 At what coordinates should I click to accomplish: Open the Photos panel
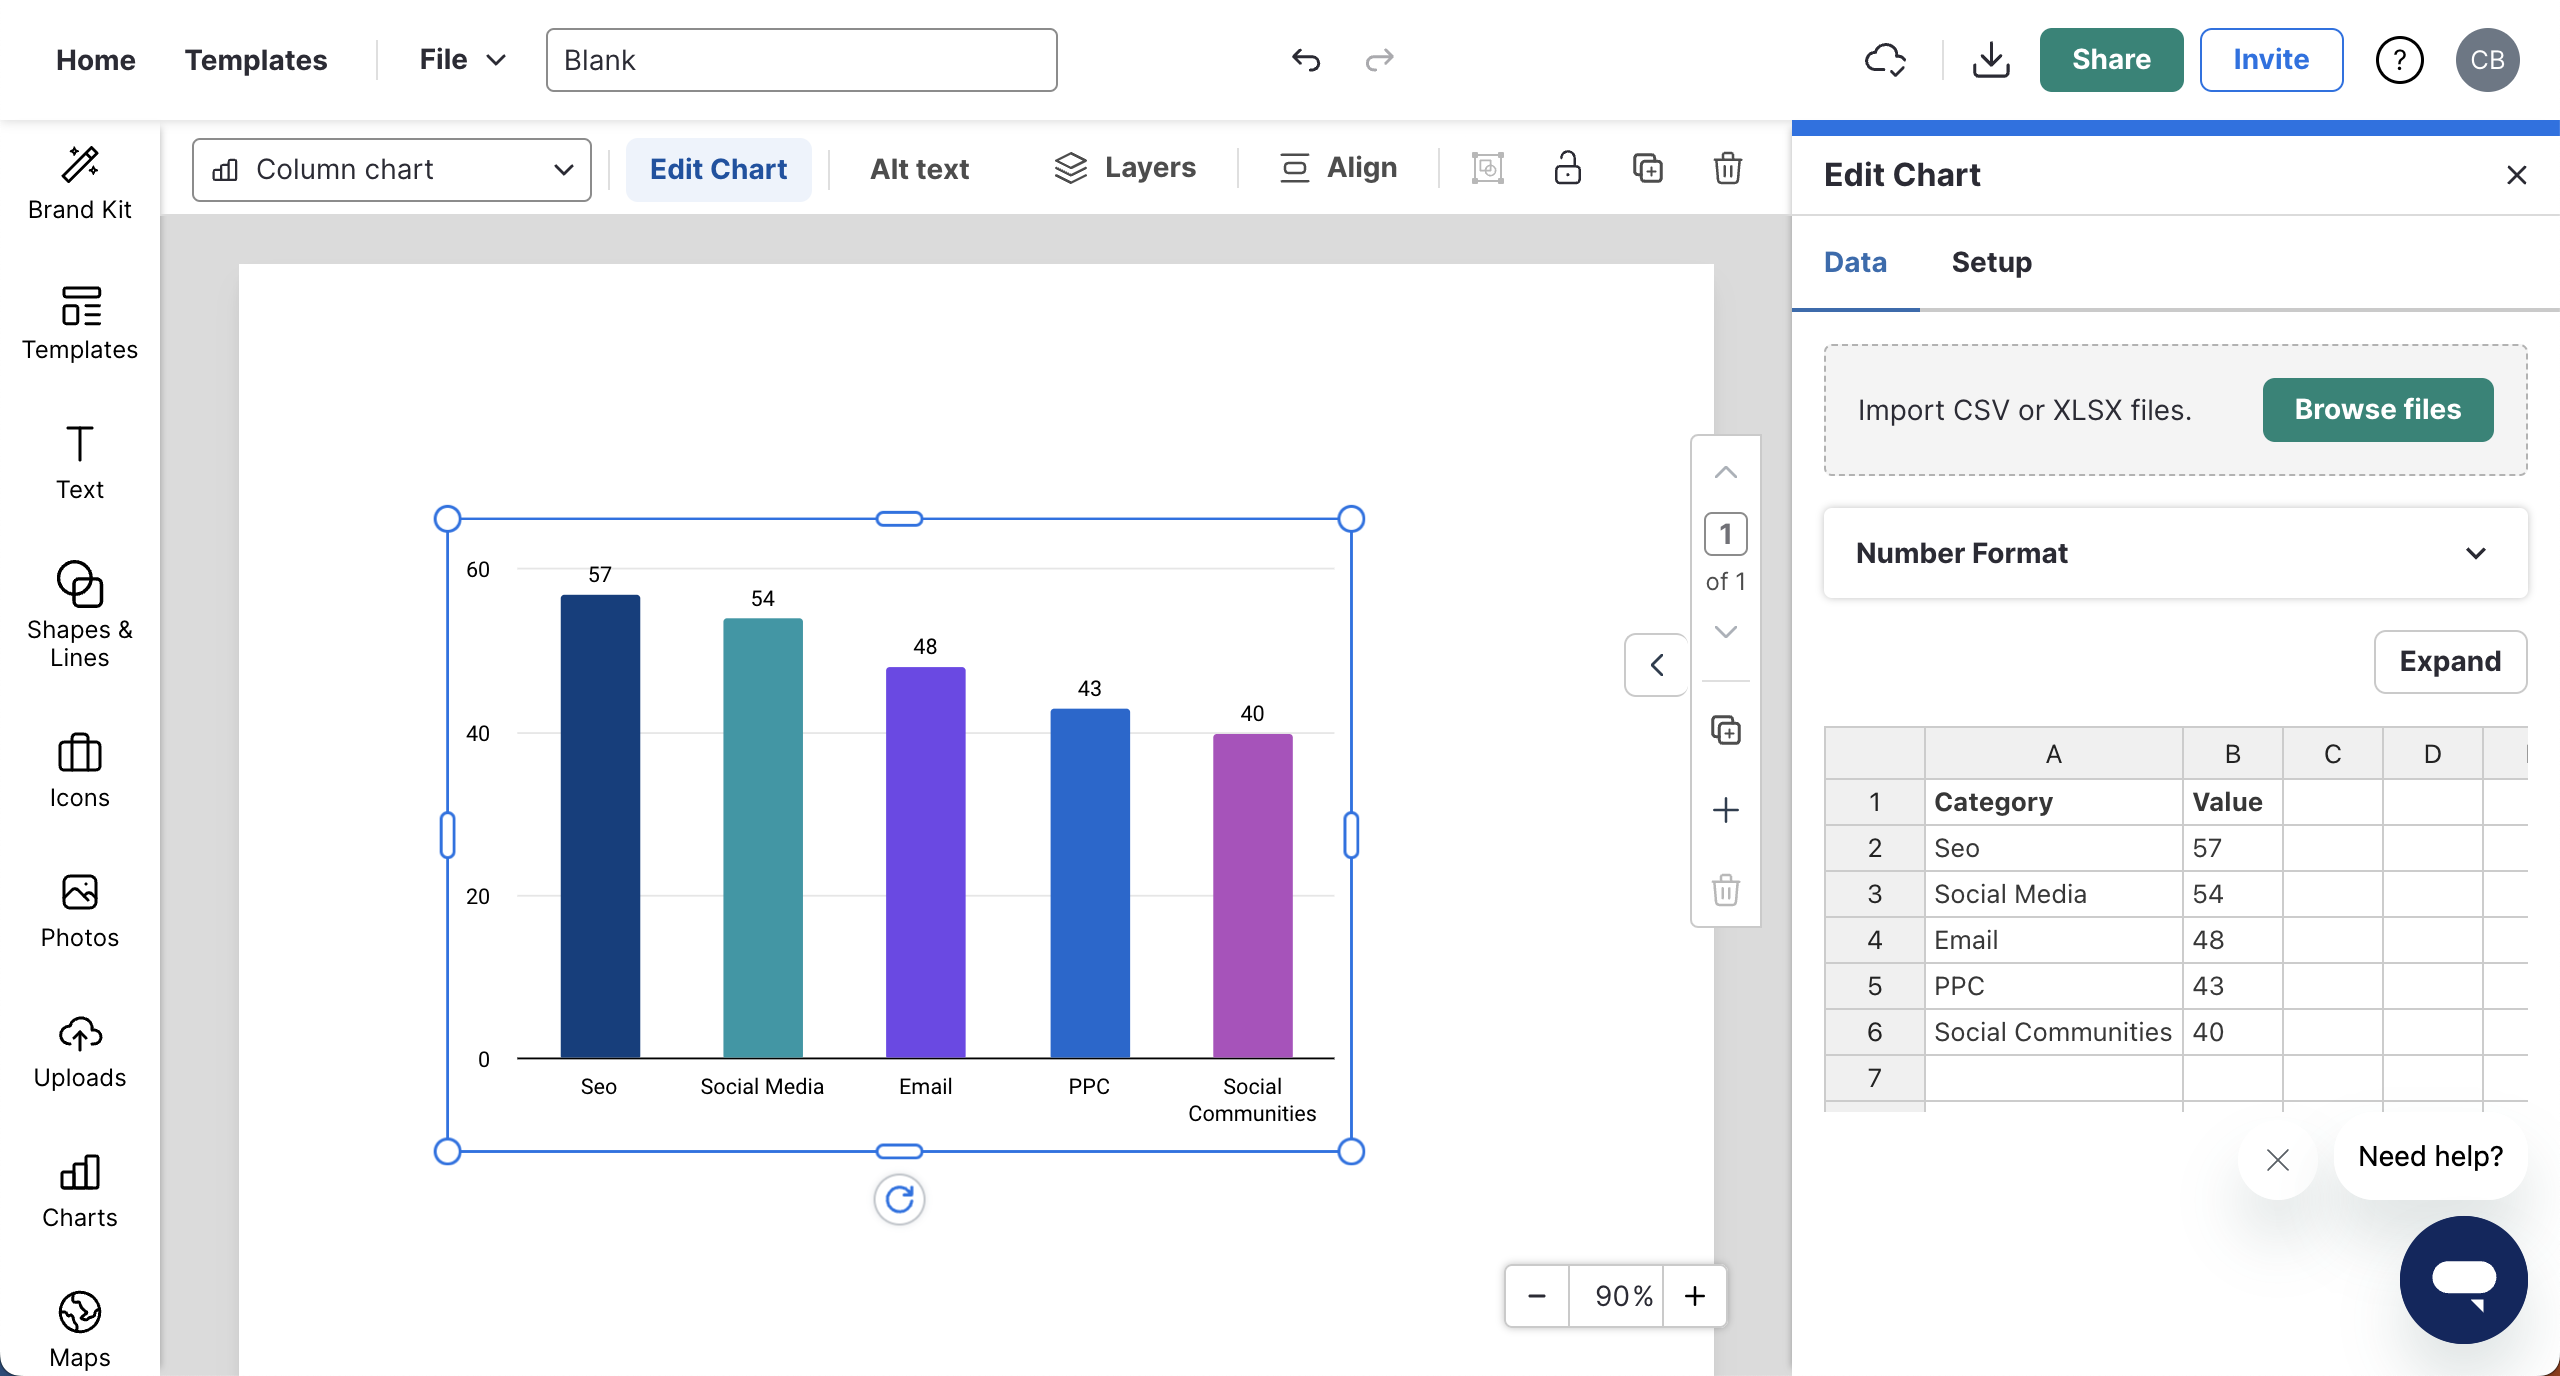click(x=80, y=906)
